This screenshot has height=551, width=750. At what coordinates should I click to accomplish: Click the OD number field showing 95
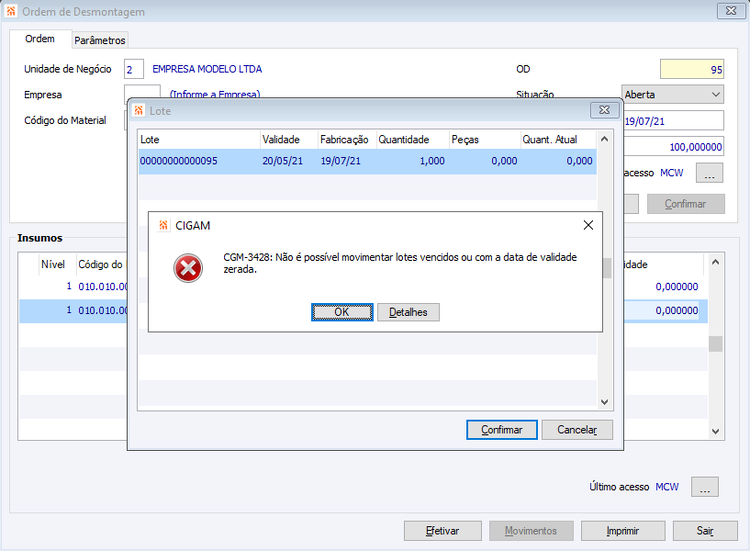[692, 69]
